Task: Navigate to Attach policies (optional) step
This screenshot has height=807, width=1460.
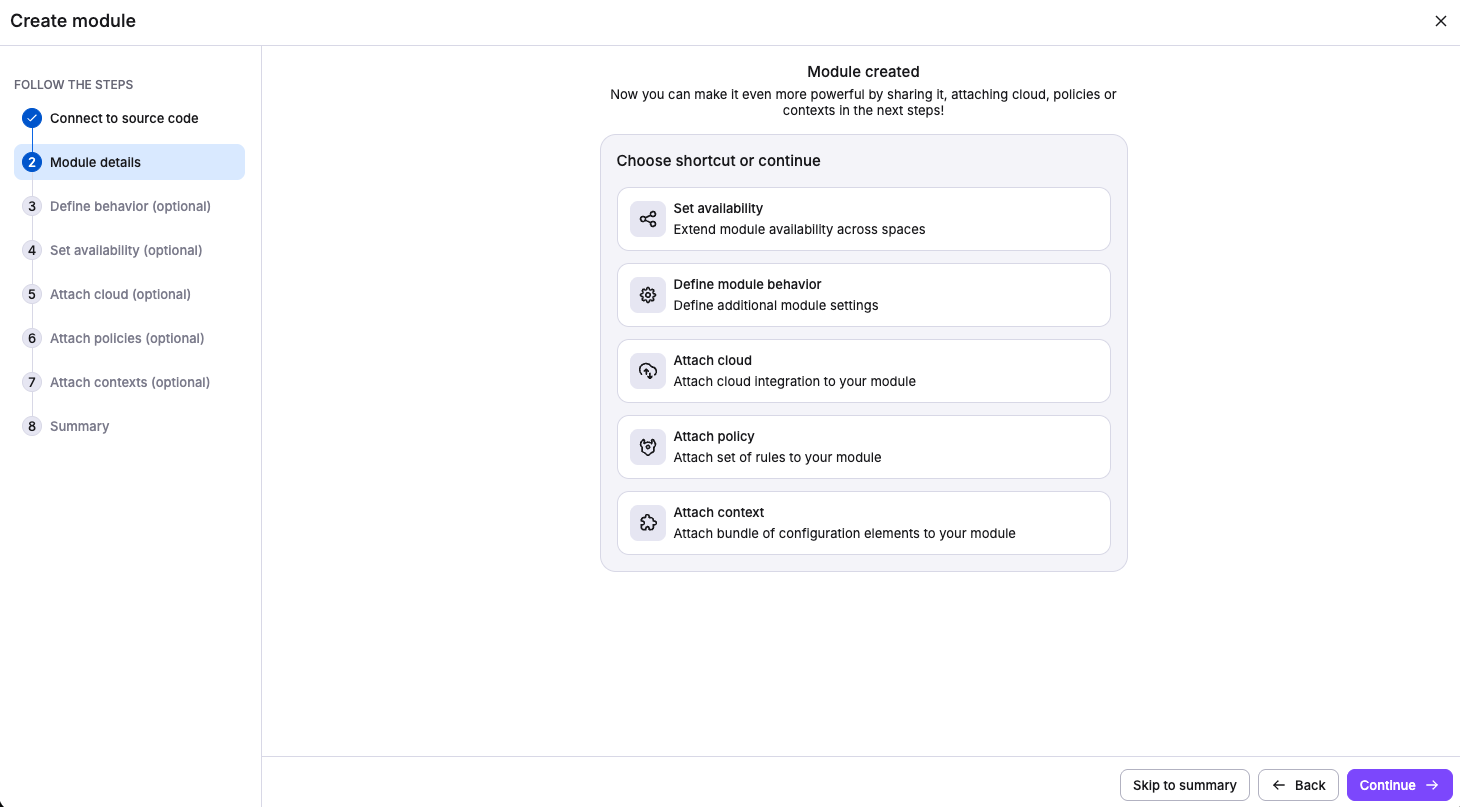Action: pyautogui.click(x=127, y=338)
